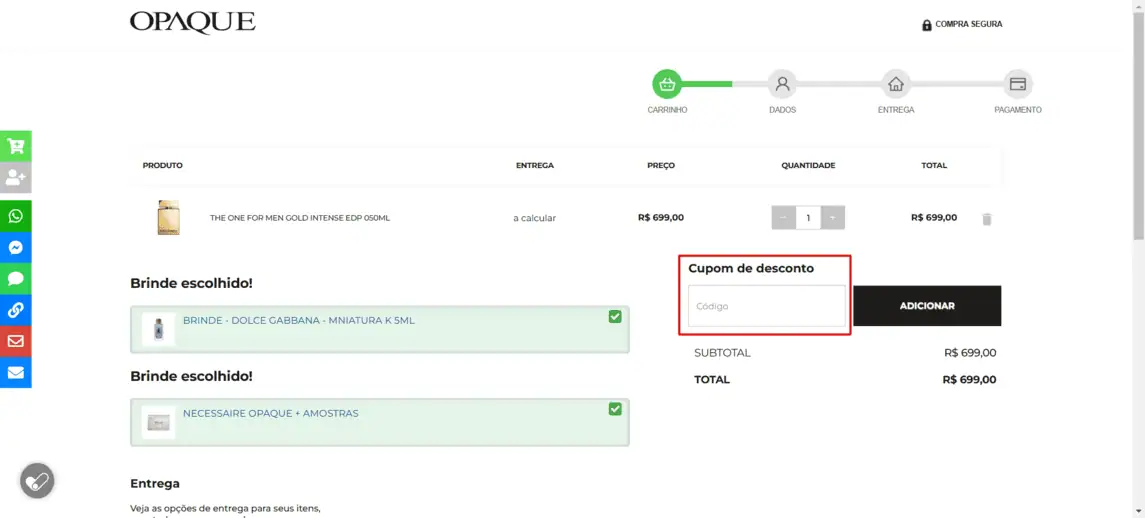The image size is (1145, 518).
Task: Increase quantity with the plus button
Action: (832, 218)
